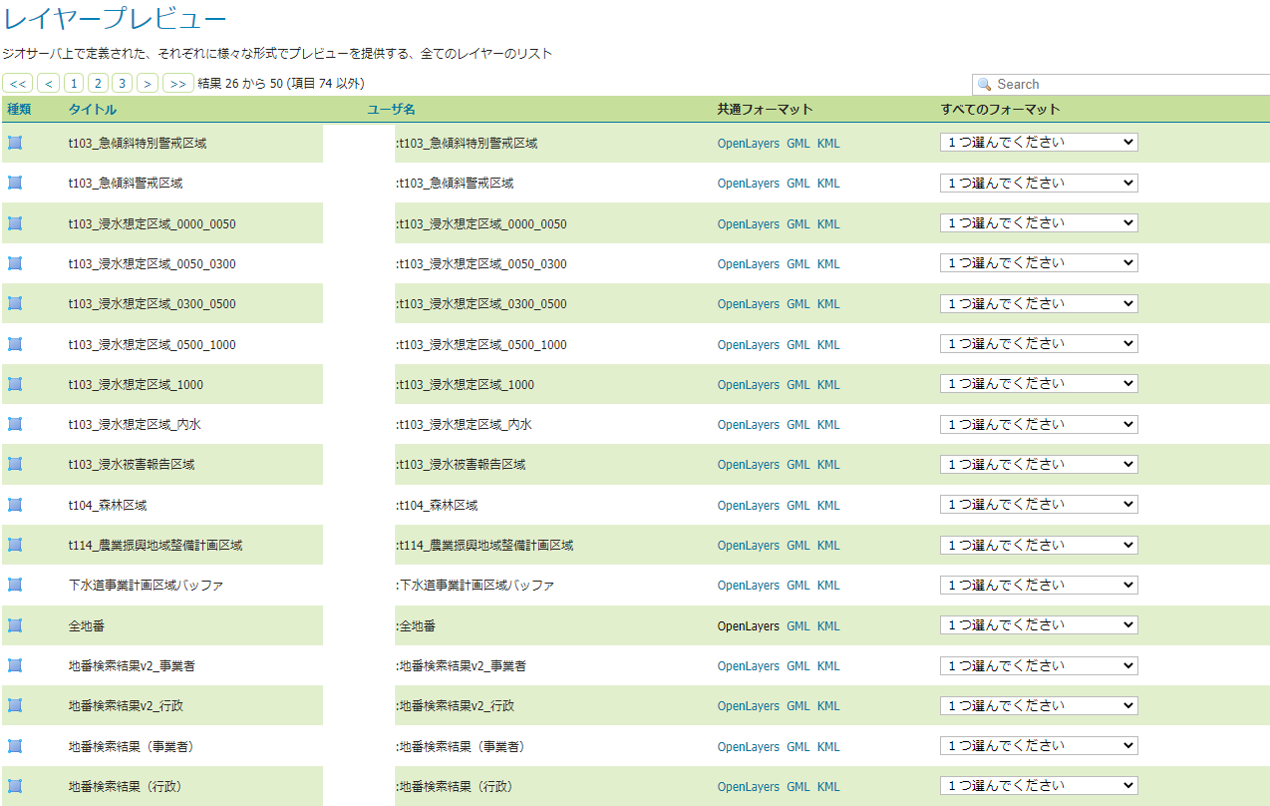The image size is (1270, 806).
Task: Click the icon beside 地番検索結果v2_事業者
Action: pos(15,666)
